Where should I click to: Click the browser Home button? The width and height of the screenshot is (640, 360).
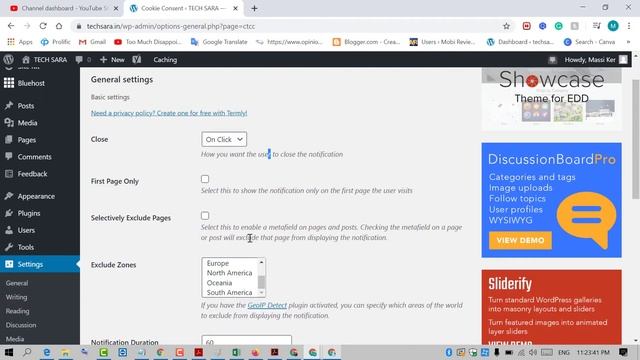[59, 26]
